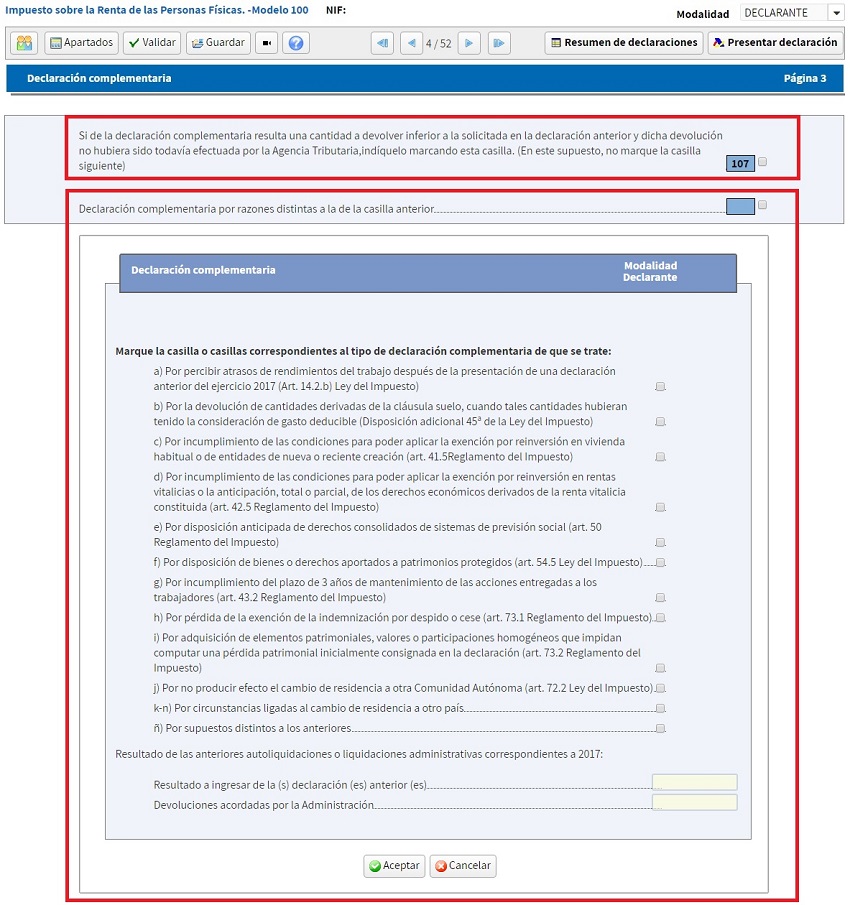
Task: Click the page indicator '4 / 52'
Action: (x=439, y=44)
